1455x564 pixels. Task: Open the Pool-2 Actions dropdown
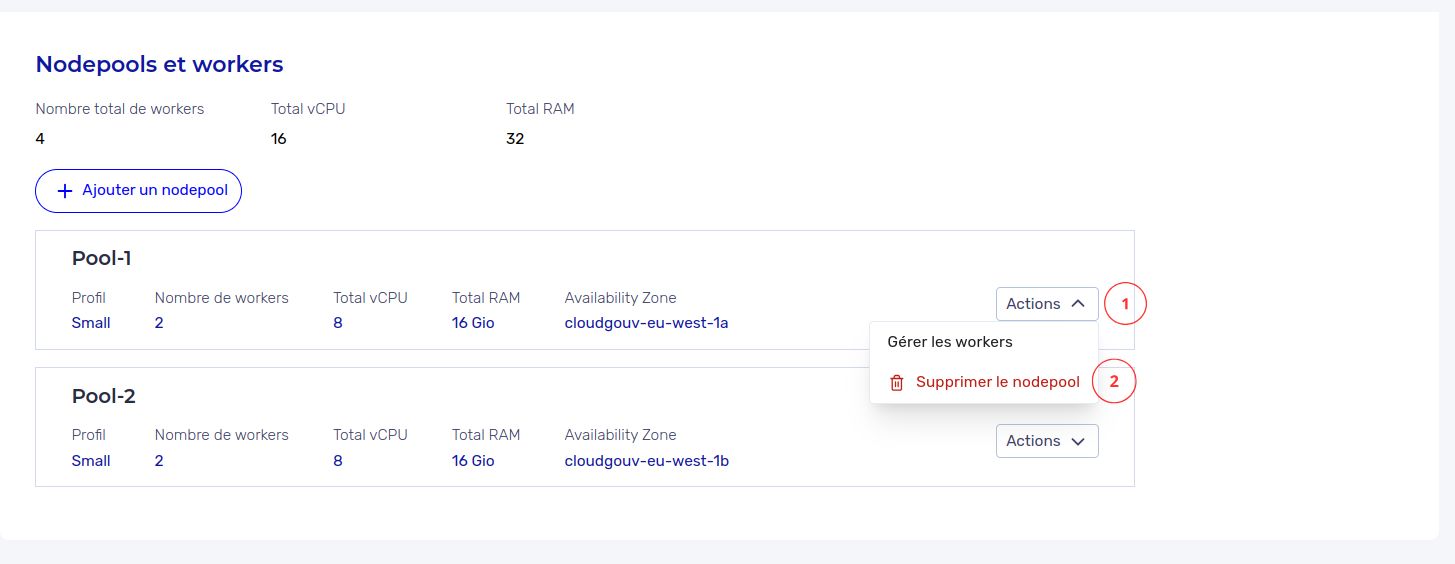pyautogui.click(x=1047, y=441)
